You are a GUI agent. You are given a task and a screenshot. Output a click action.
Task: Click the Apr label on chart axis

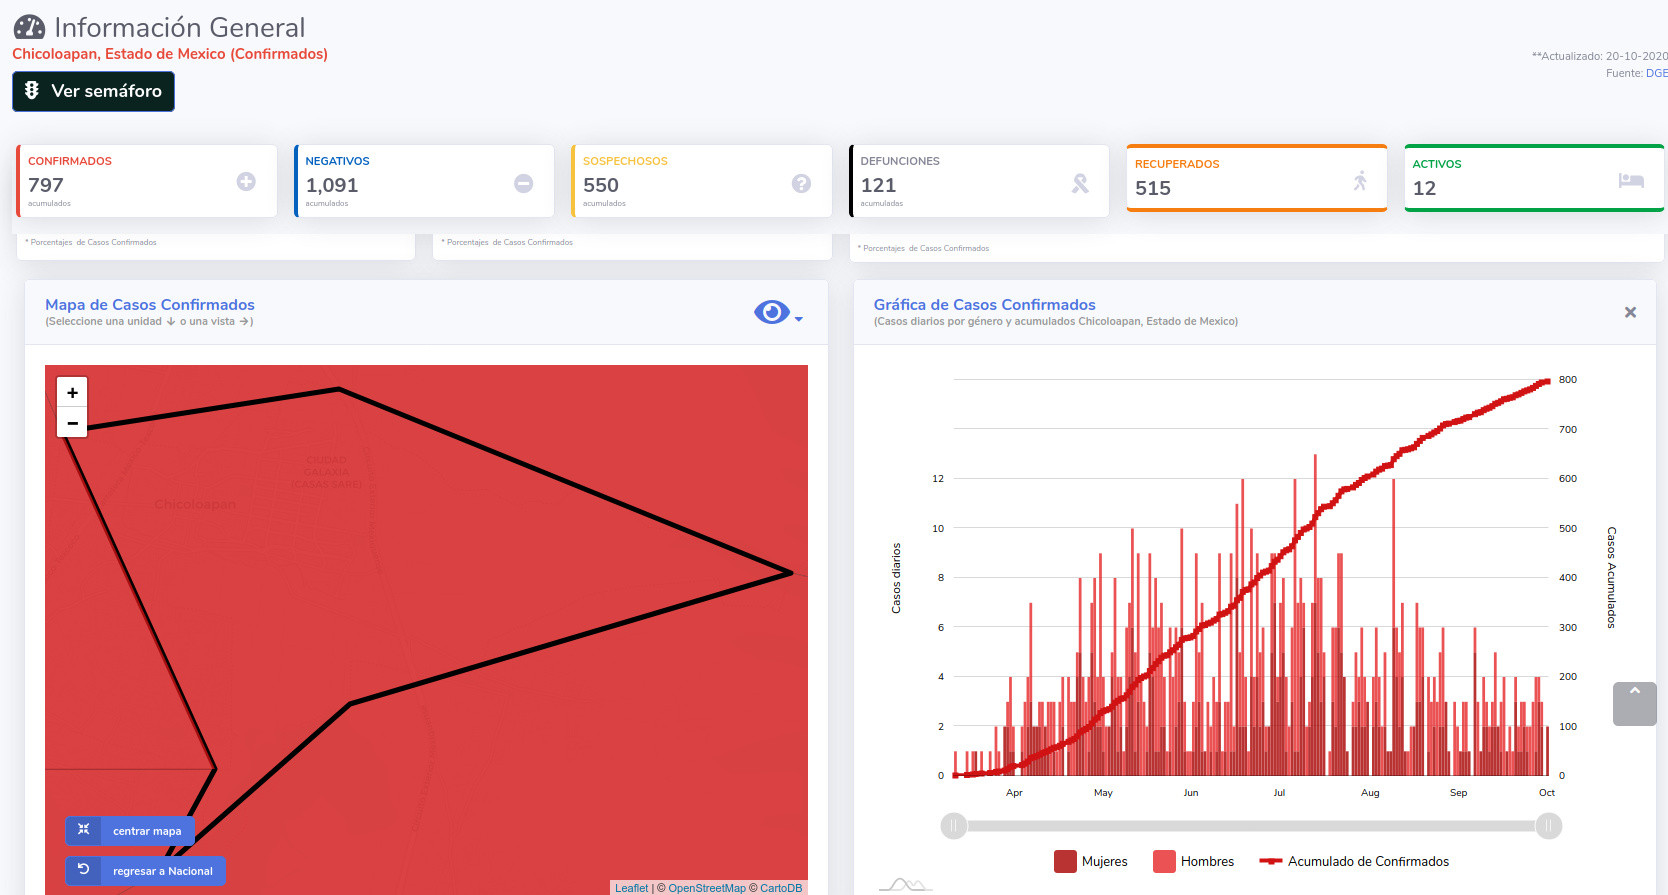(1014, 793)
